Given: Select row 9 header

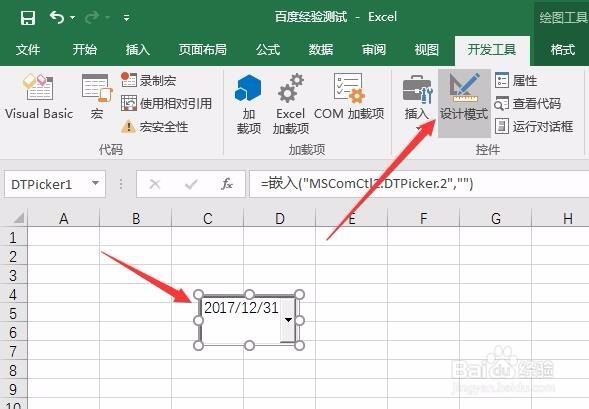Looking at the screenshot, I should 14,389.
